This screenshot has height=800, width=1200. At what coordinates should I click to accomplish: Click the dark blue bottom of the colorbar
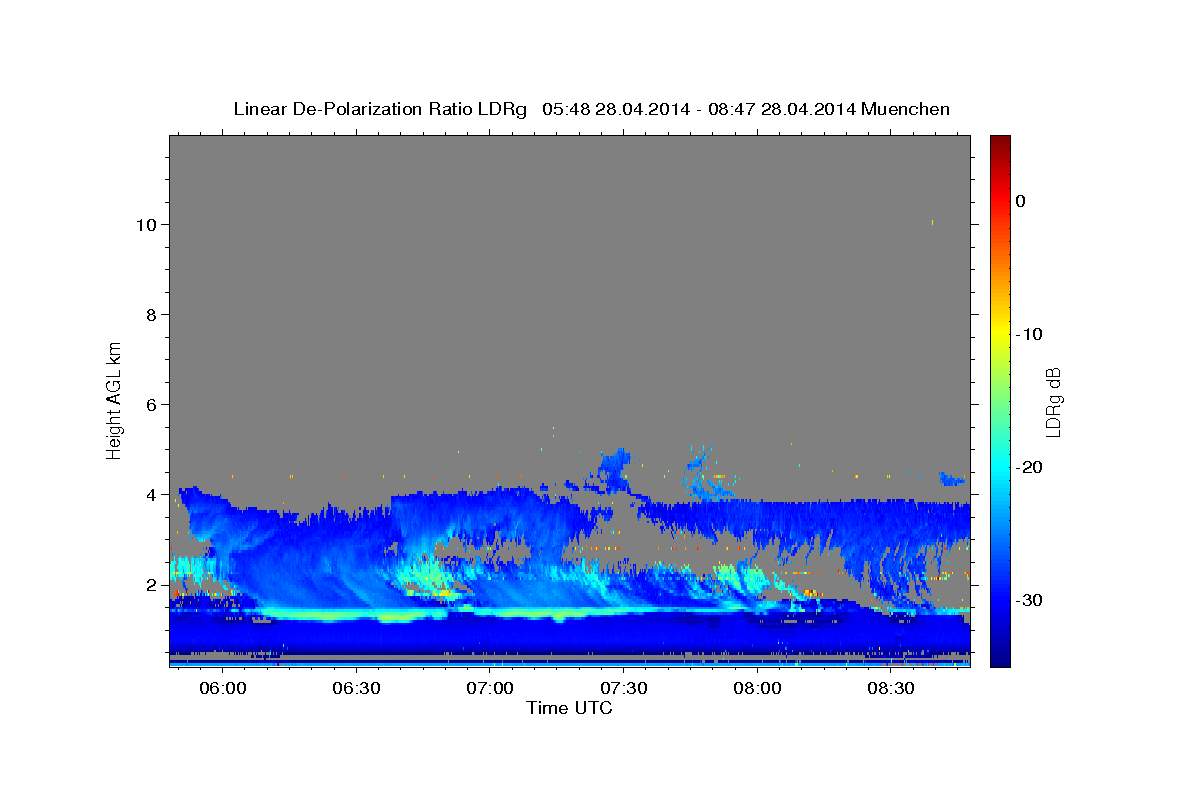pos(1000,658)
